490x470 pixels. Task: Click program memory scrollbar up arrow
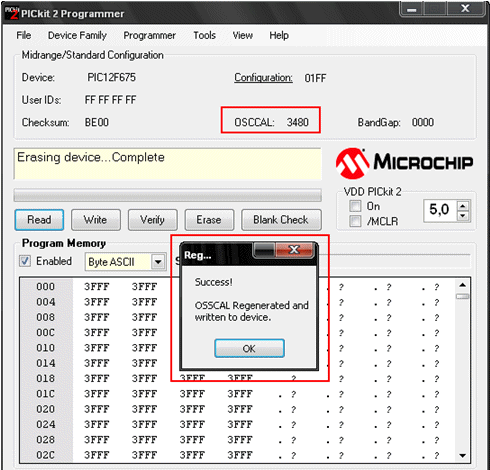[462, 285]
